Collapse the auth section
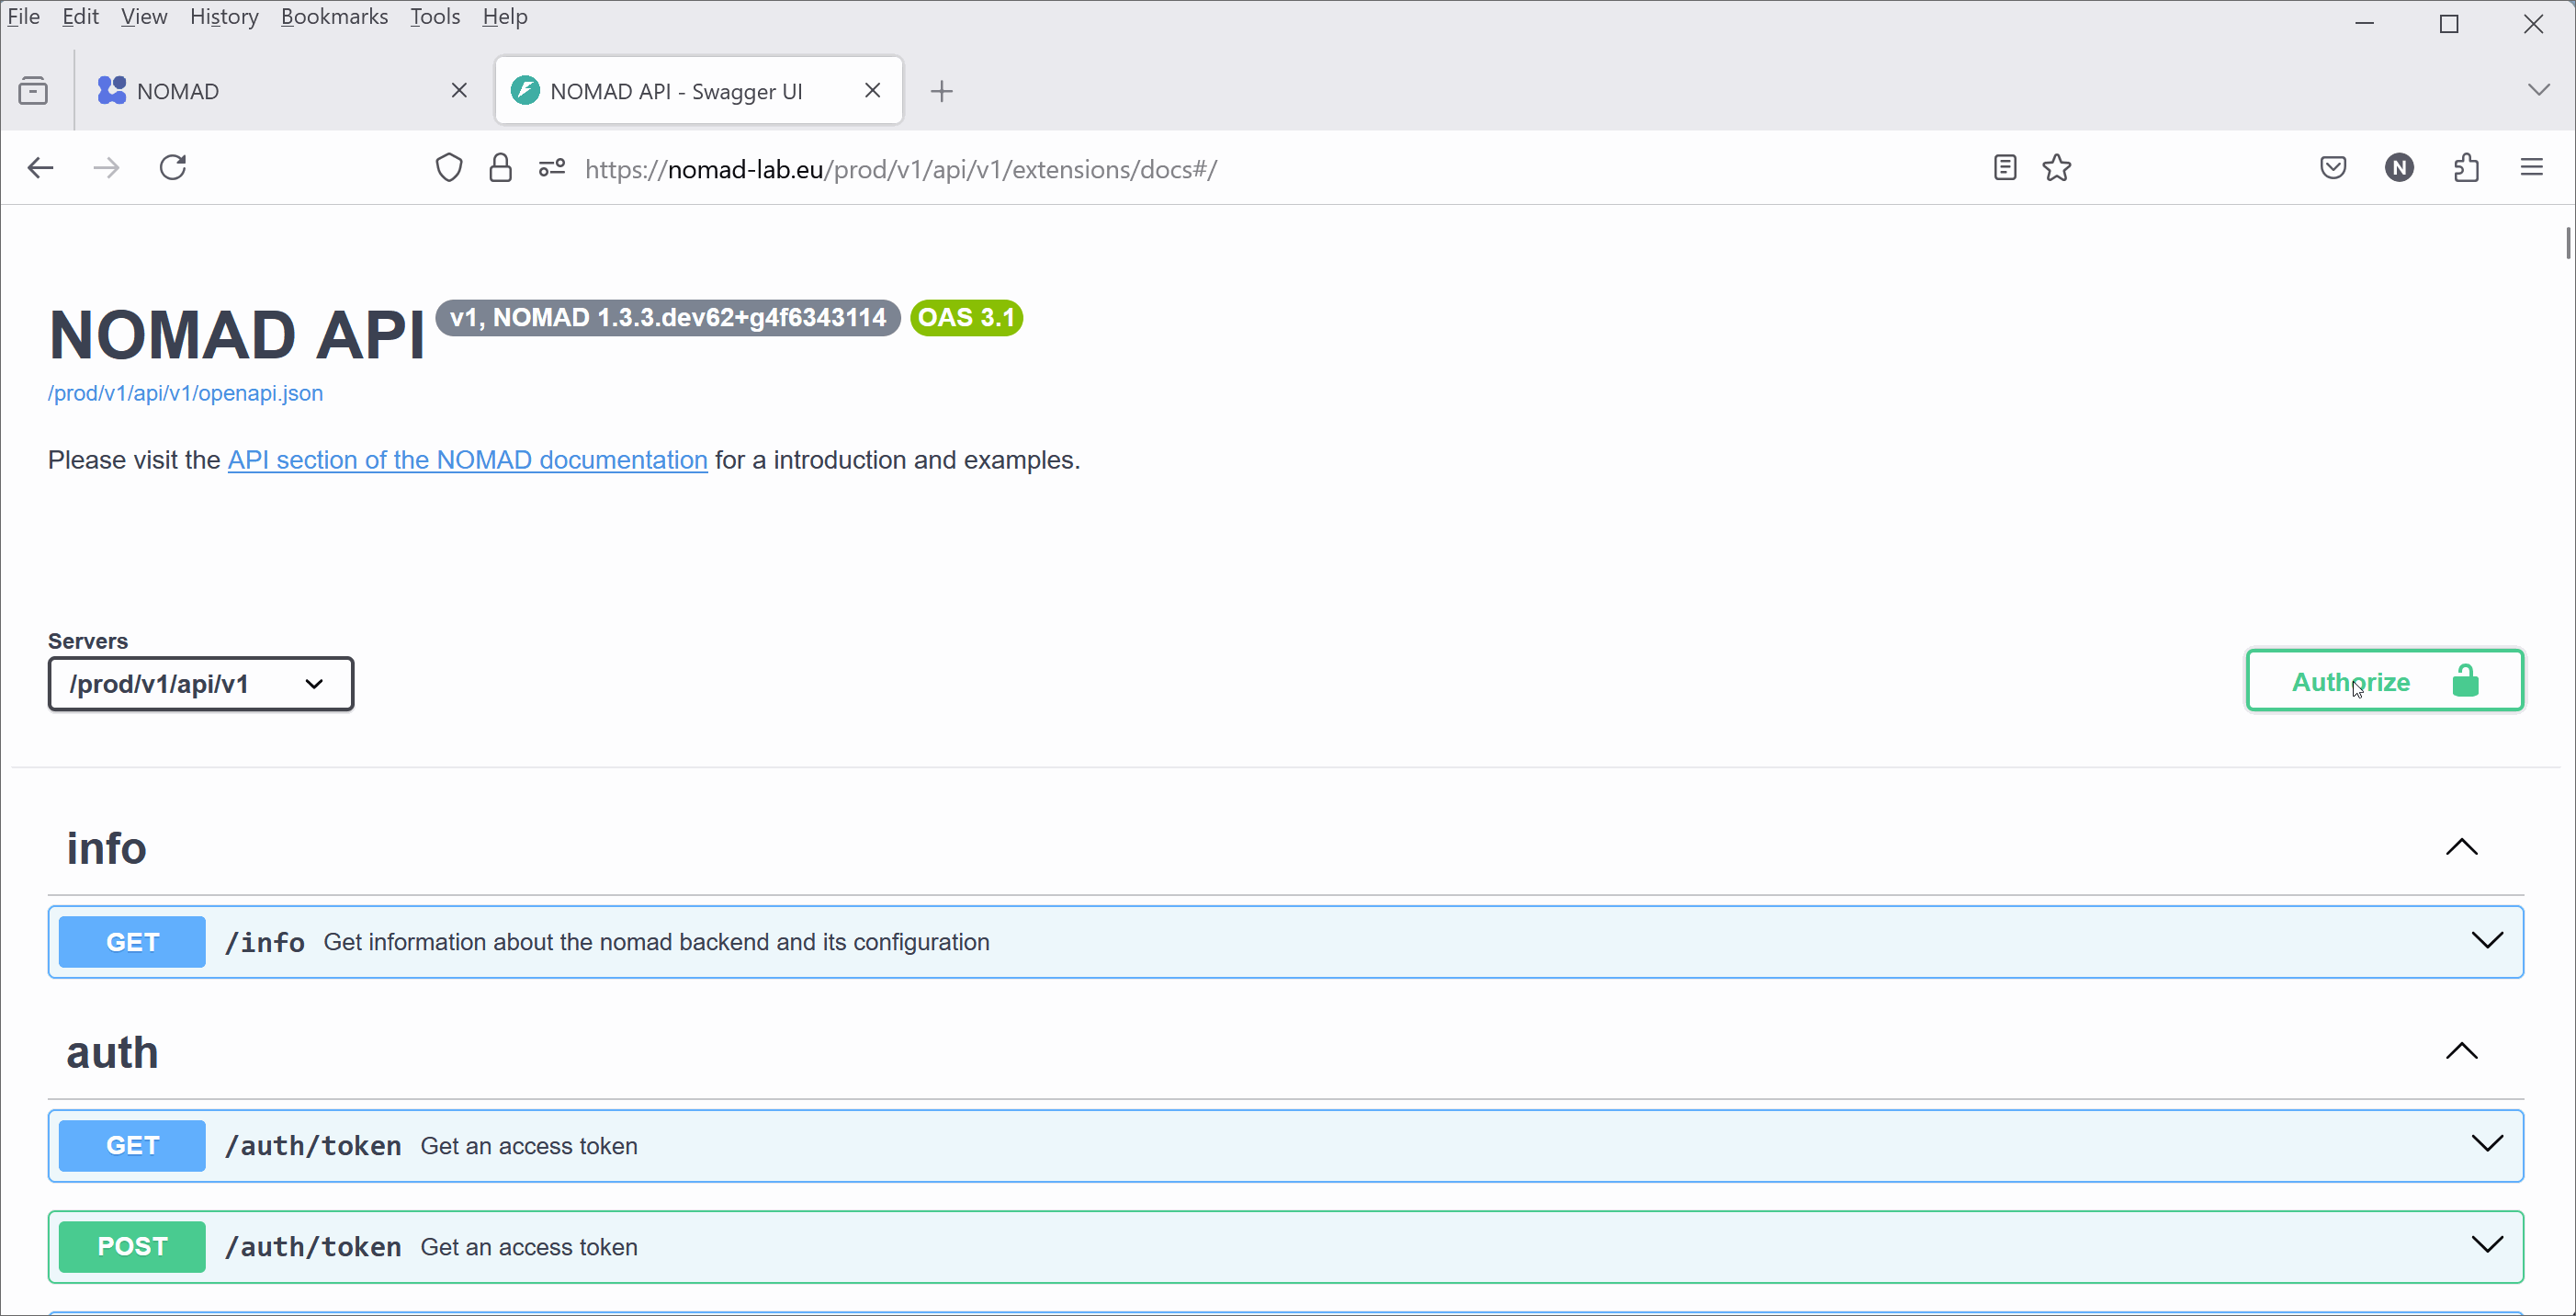Image resolution: width=2576 pixels, height=1316 pixels. (x=2462, y=1051)
